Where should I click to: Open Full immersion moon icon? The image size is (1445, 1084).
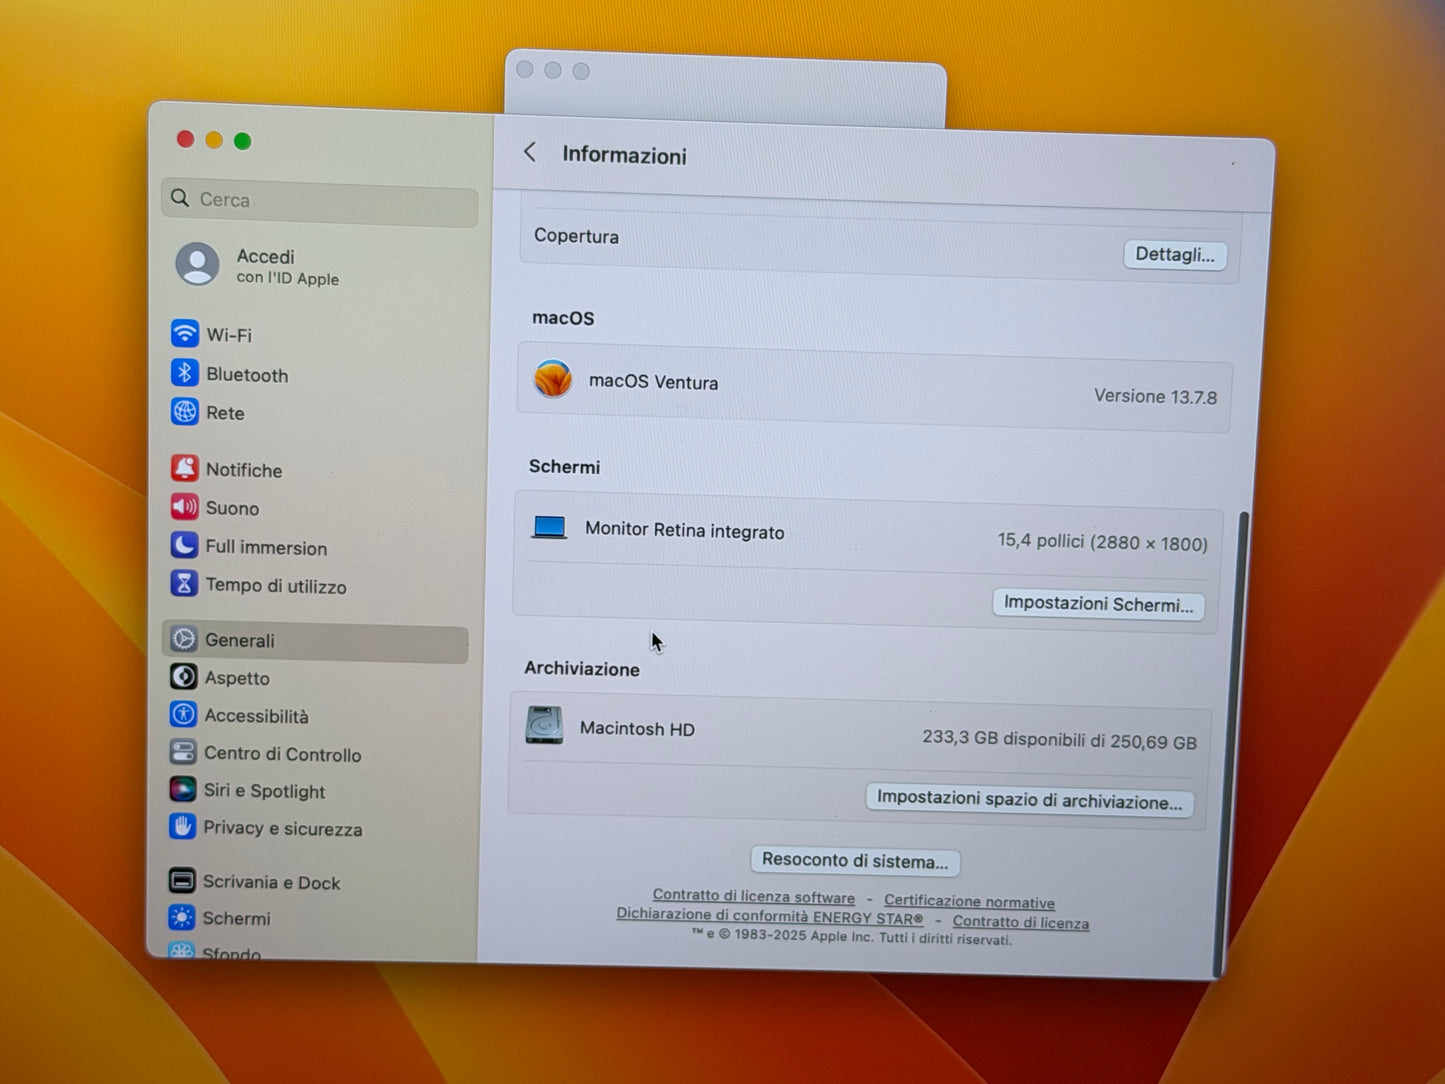[x=184, y=545]
